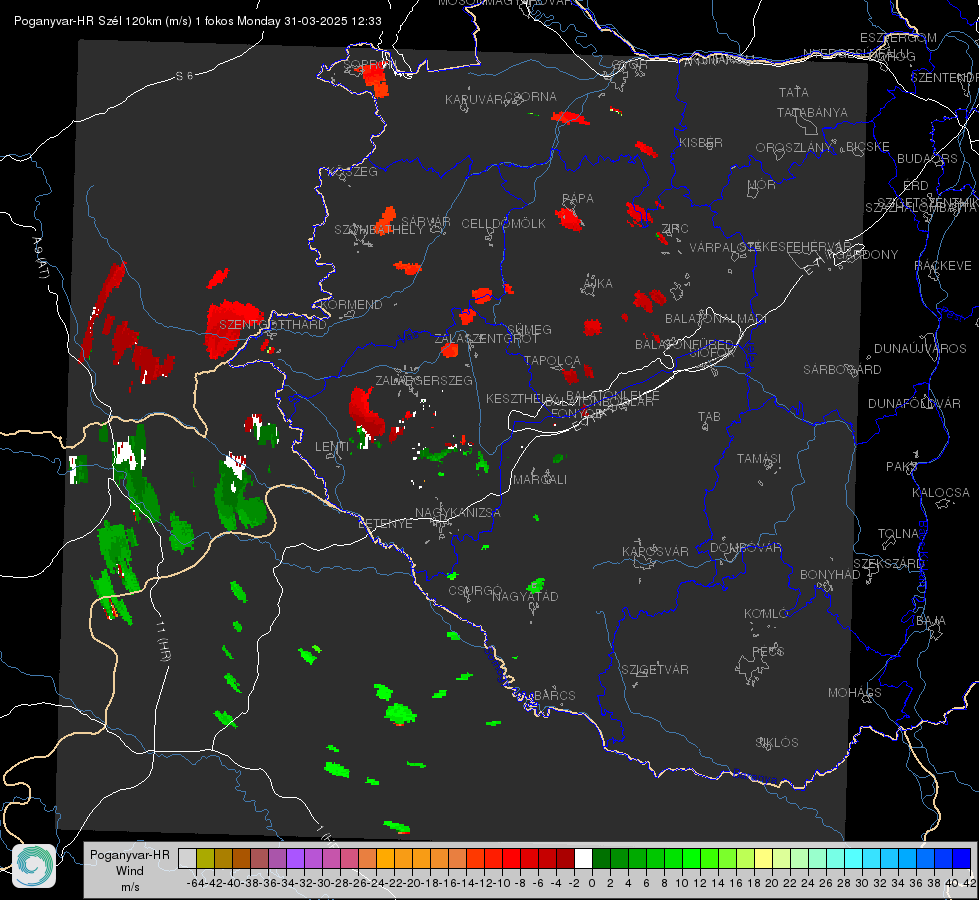Click the large red echo over Szentgotthard
The image size is (979, 900).
click(x=232, y=327)
